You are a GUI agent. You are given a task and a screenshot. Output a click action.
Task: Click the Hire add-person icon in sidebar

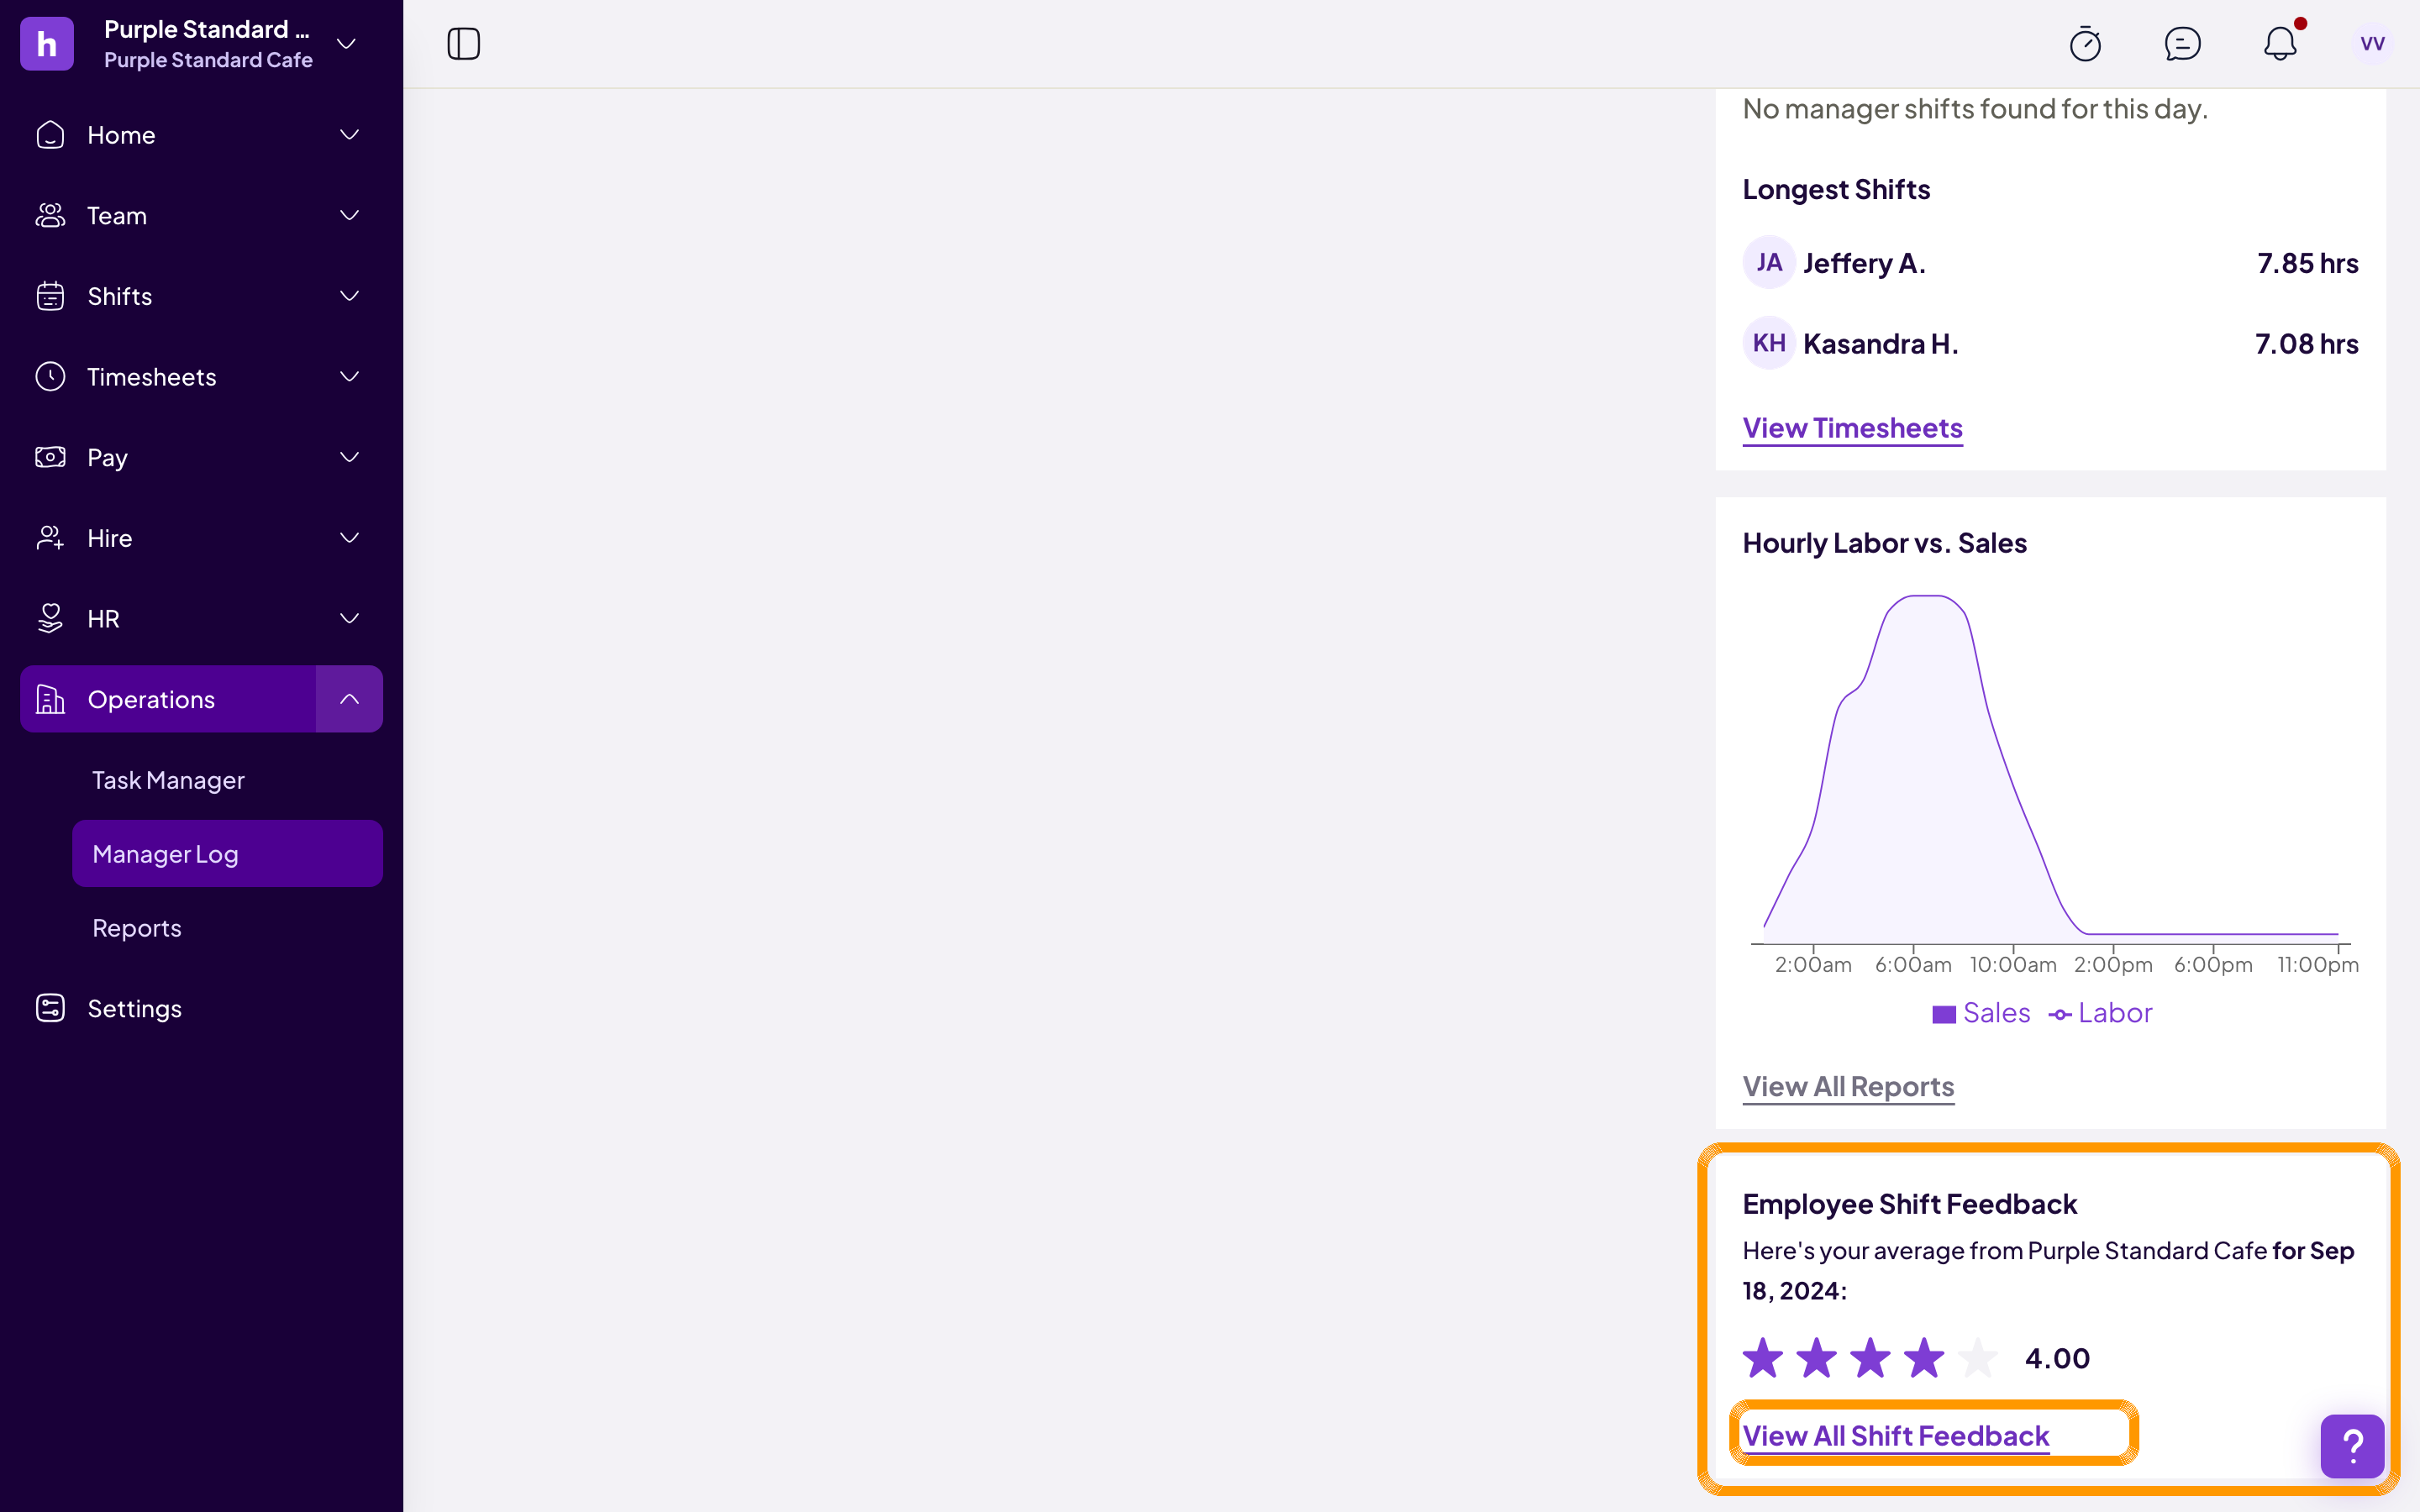(x=50, y=538)
